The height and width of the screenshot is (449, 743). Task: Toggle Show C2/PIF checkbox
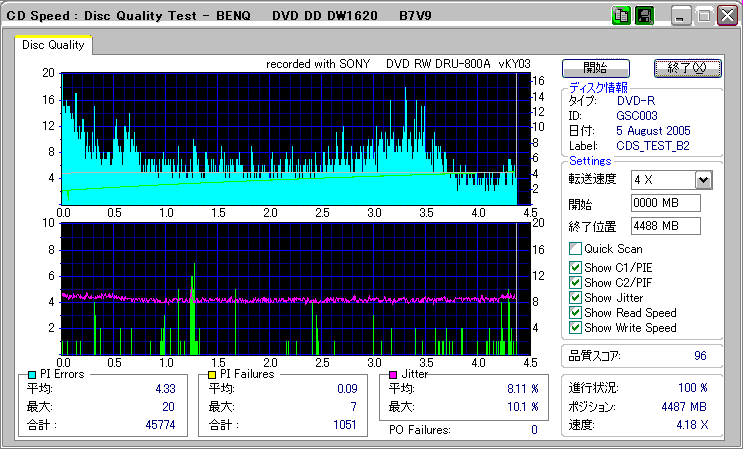[575, 282]
